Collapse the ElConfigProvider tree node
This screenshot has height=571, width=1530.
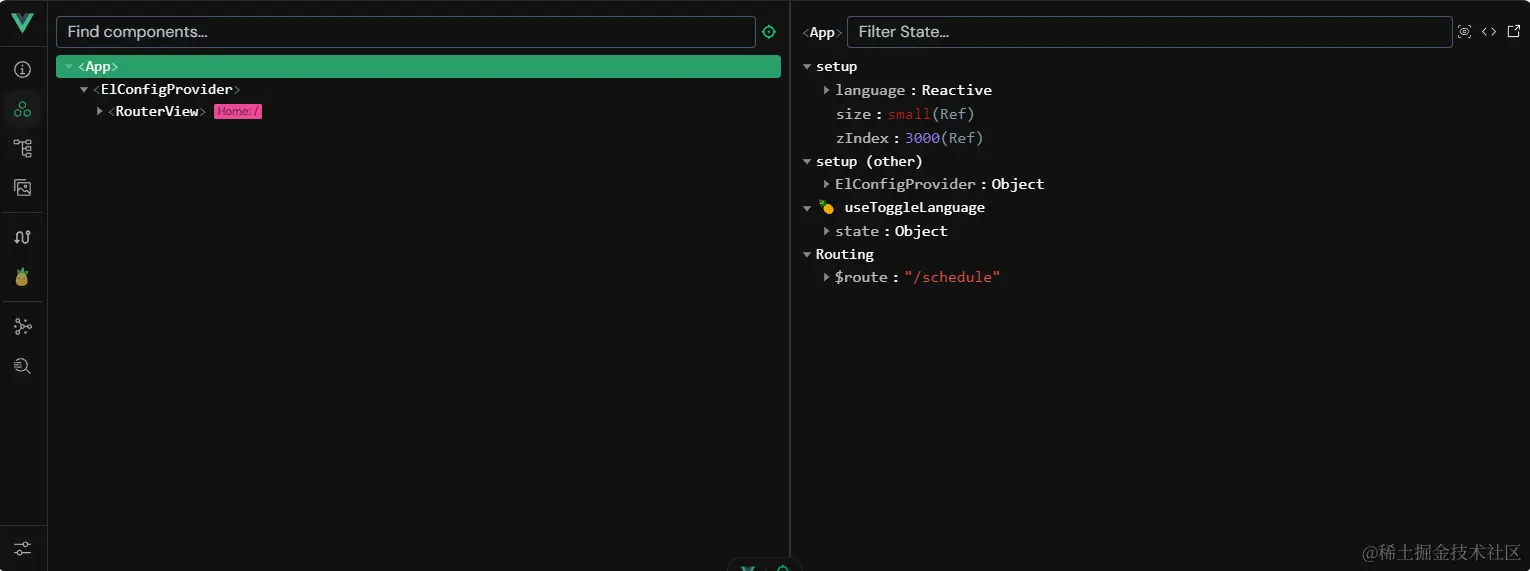click(x=84, y=90)
